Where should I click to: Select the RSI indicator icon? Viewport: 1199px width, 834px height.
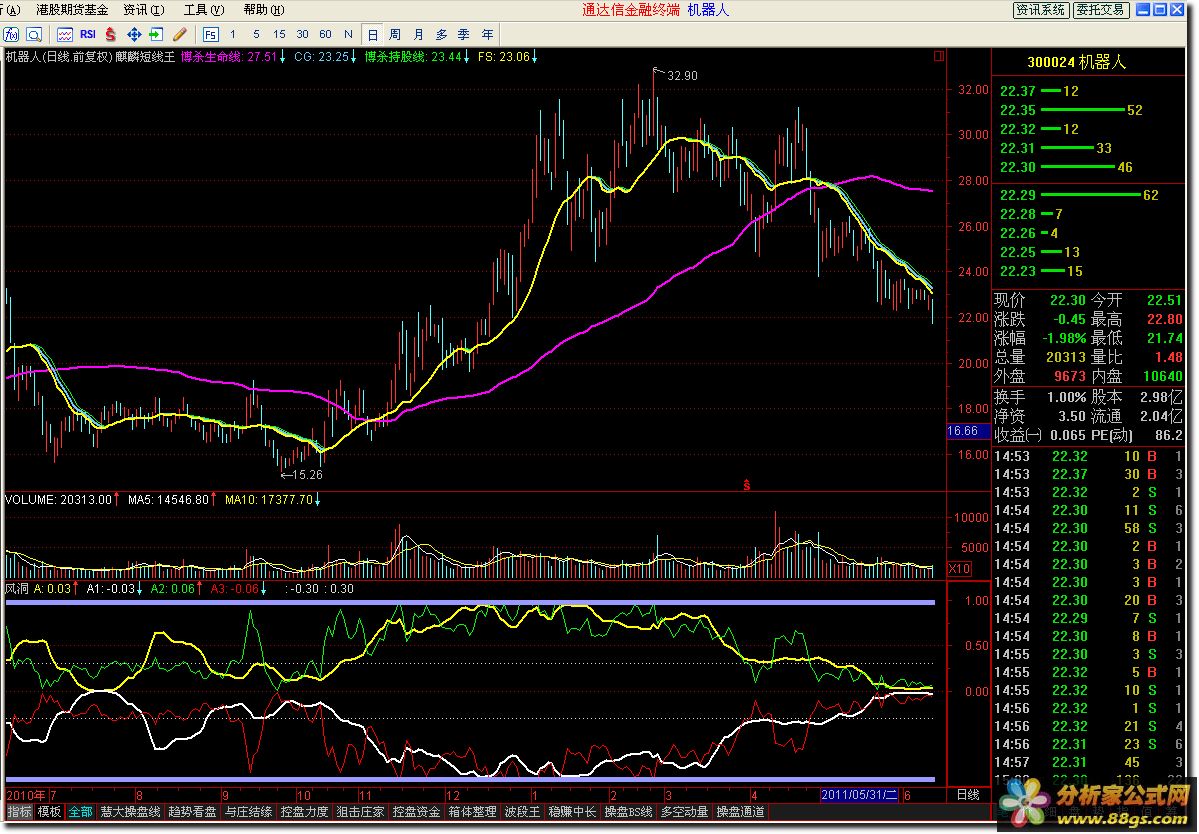click(88, 34)
